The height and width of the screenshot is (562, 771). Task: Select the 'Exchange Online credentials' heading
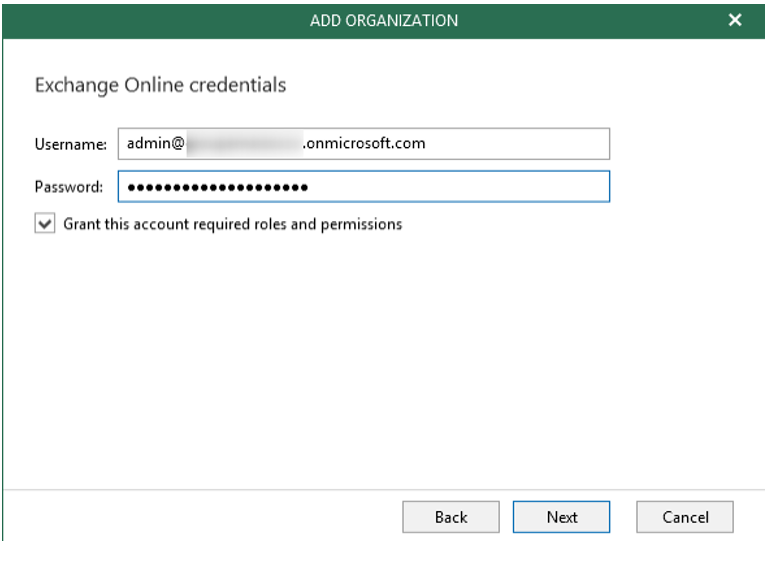tap(160, 85)
